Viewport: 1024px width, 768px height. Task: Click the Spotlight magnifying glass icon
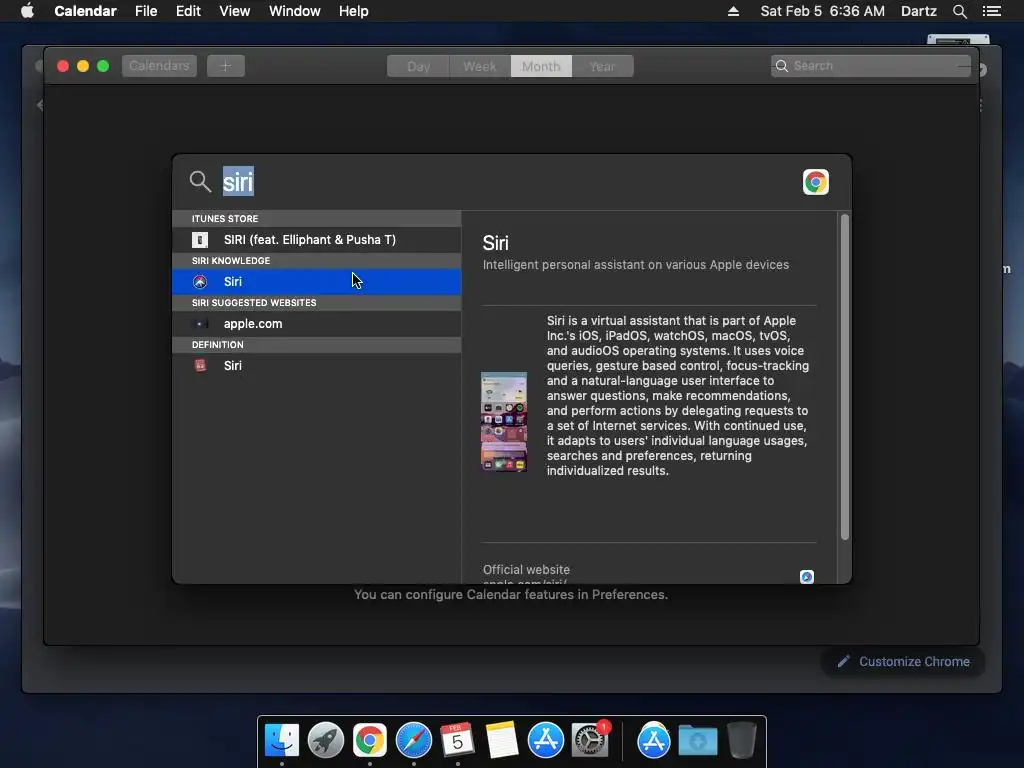[200, 182]
